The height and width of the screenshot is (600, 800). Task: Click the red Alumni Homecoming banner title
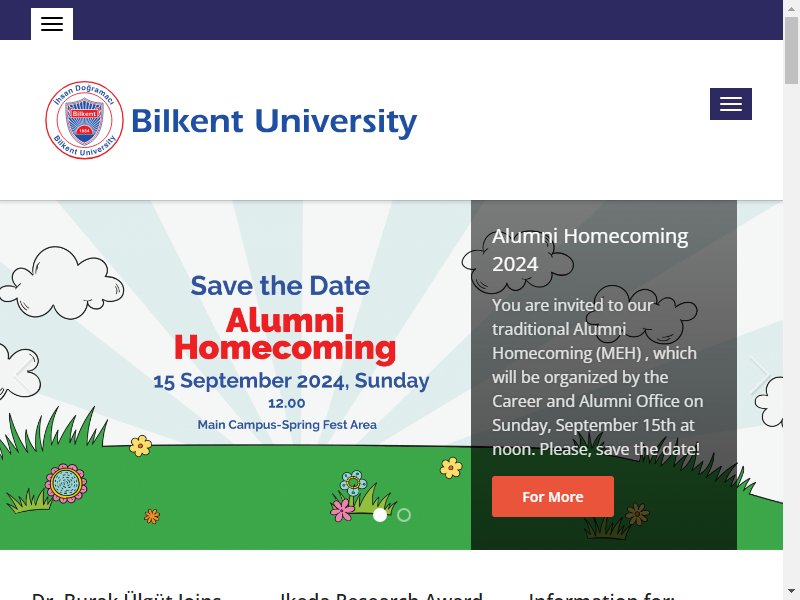tap(285, 334)
